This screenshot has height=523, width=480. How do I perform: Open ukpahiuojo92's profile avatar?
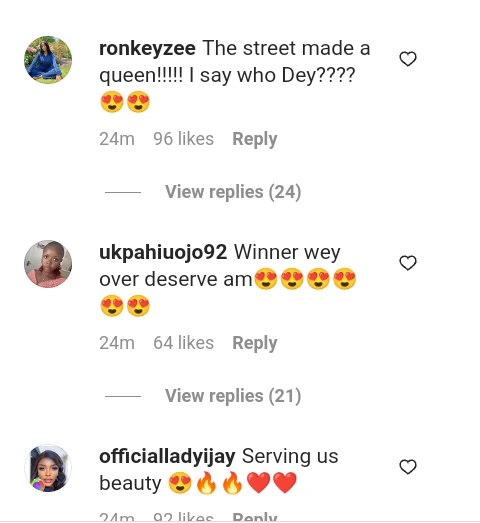tap(48, 264)
